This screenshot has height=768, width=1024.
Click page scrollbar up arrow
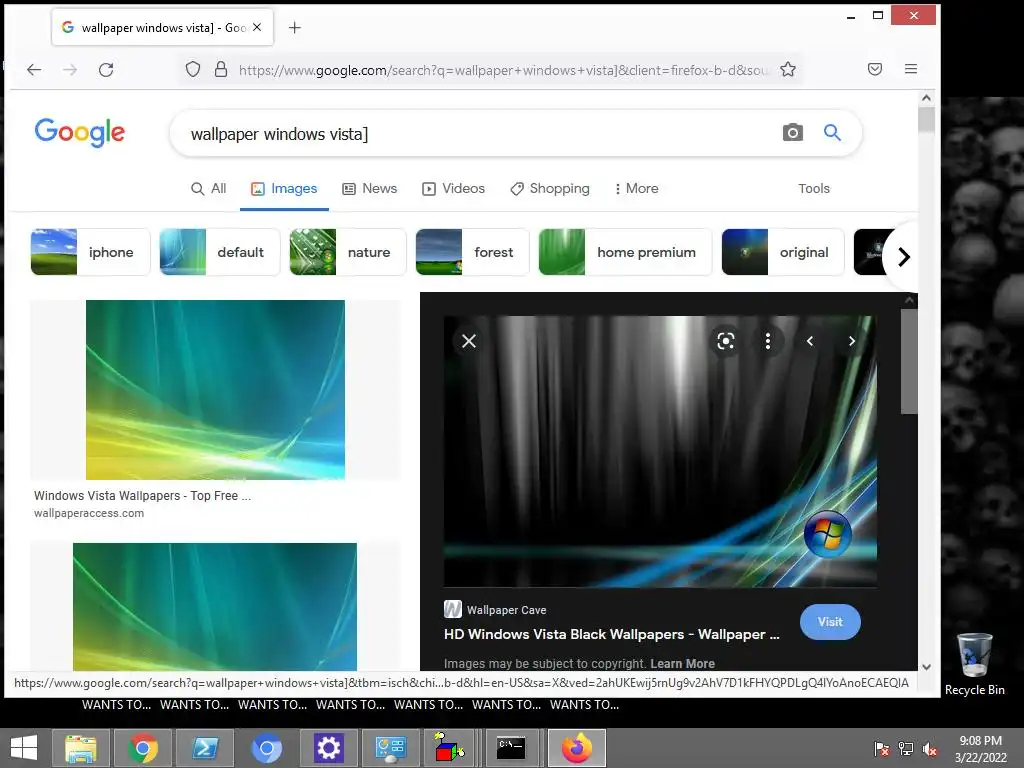[x=926, y=98]
